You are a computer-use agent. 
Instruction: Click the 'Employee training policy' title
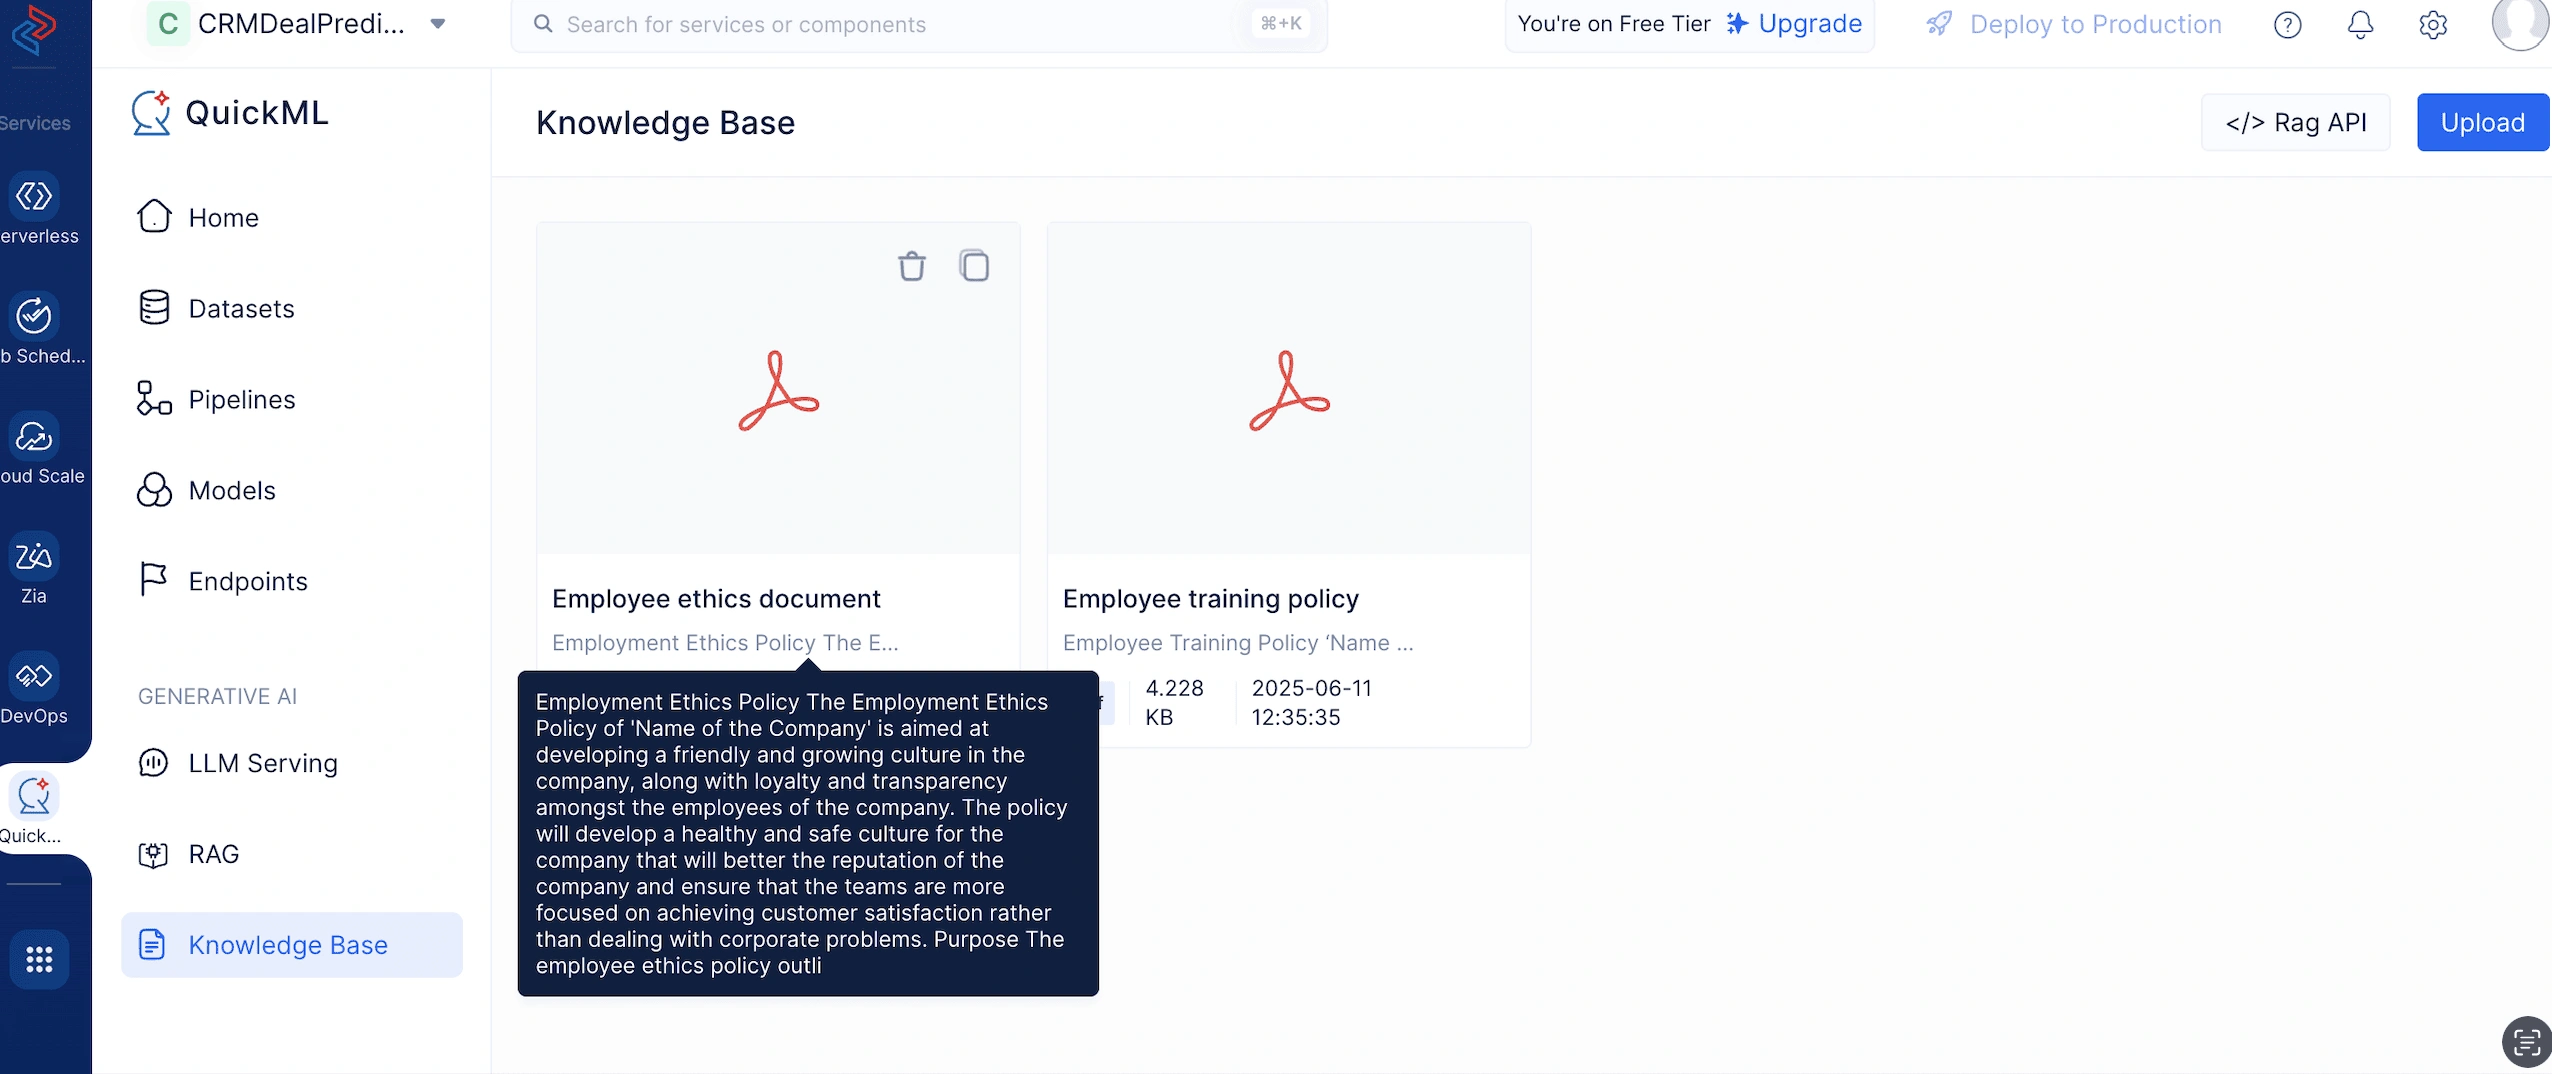tap(1211, 598)
